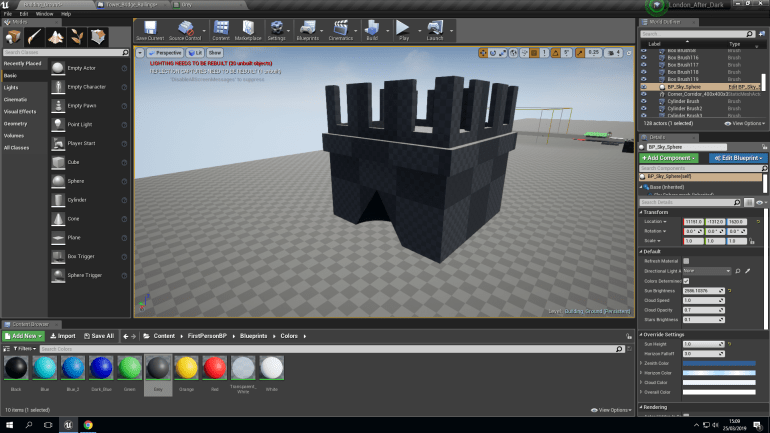Screen dimensions: 770x433
Task: Open World Outliner View Options
Action: pos(745,124)
